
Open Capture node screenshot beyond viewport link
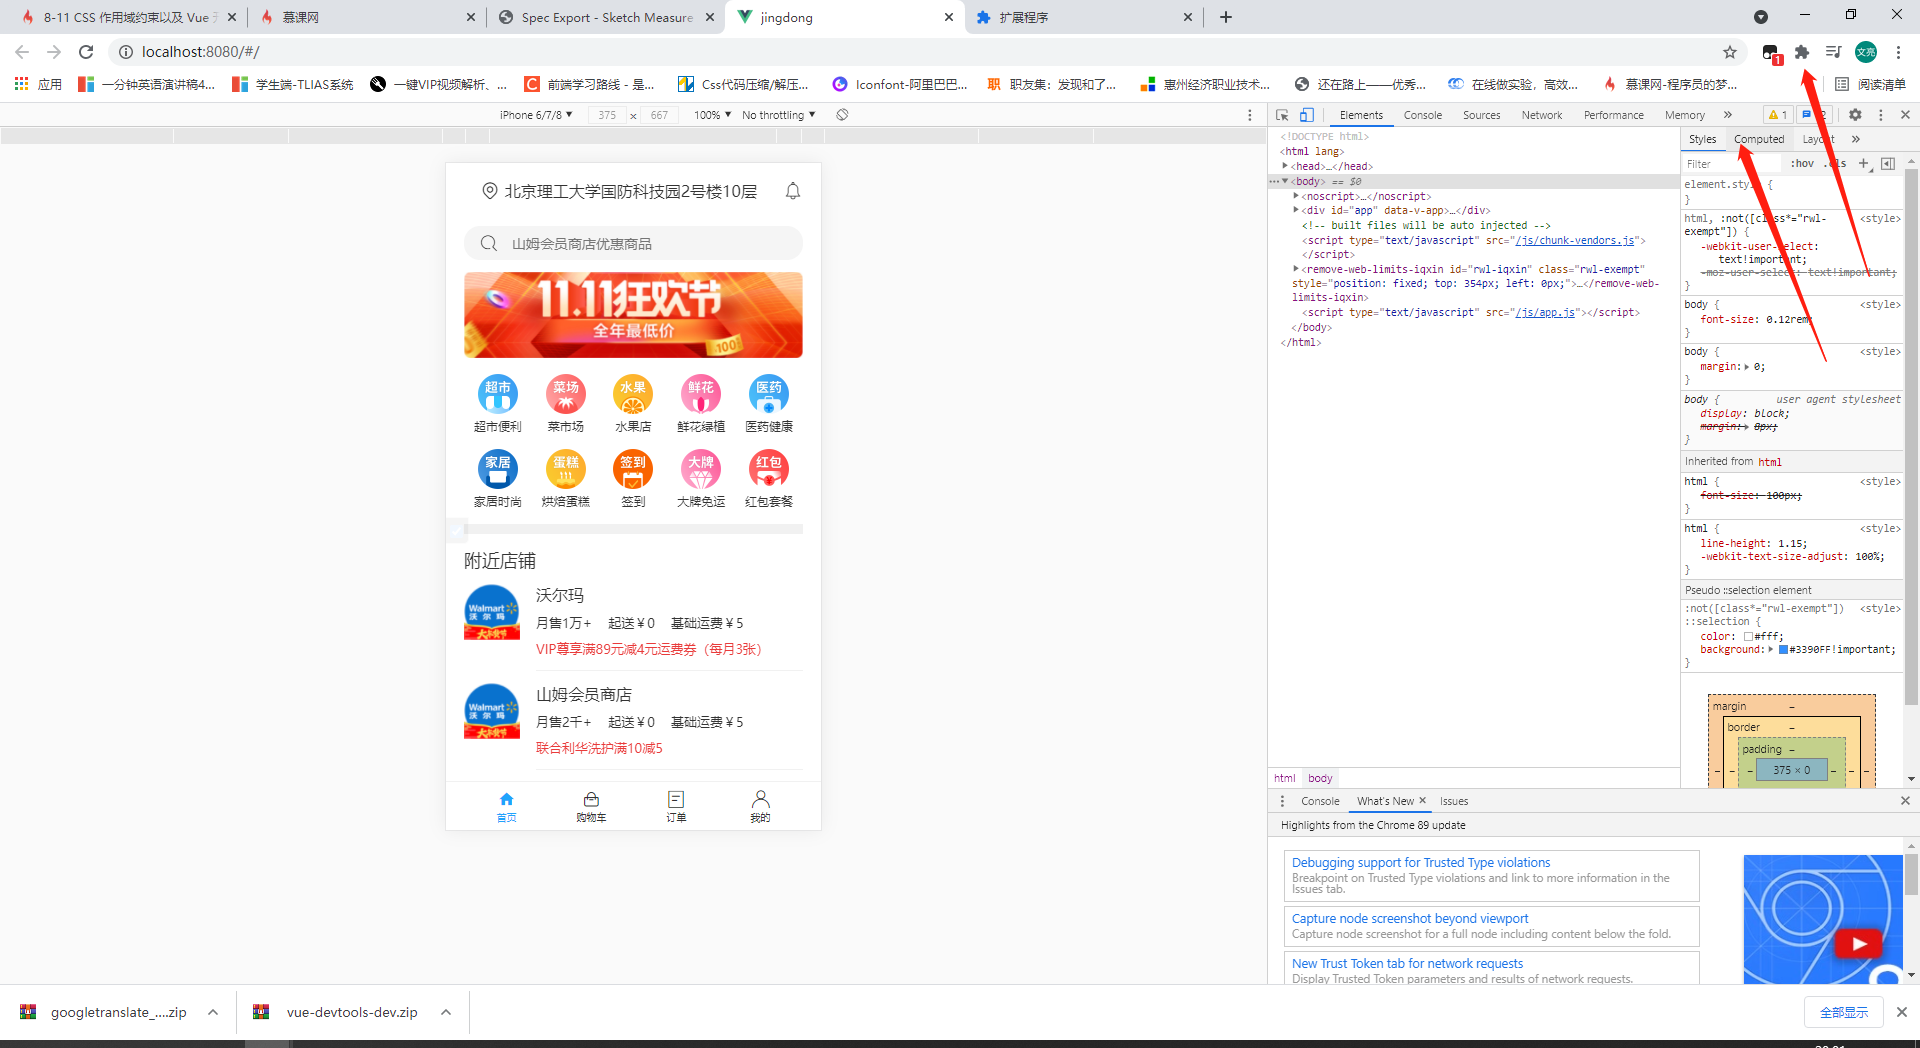tap(1409, 918)
